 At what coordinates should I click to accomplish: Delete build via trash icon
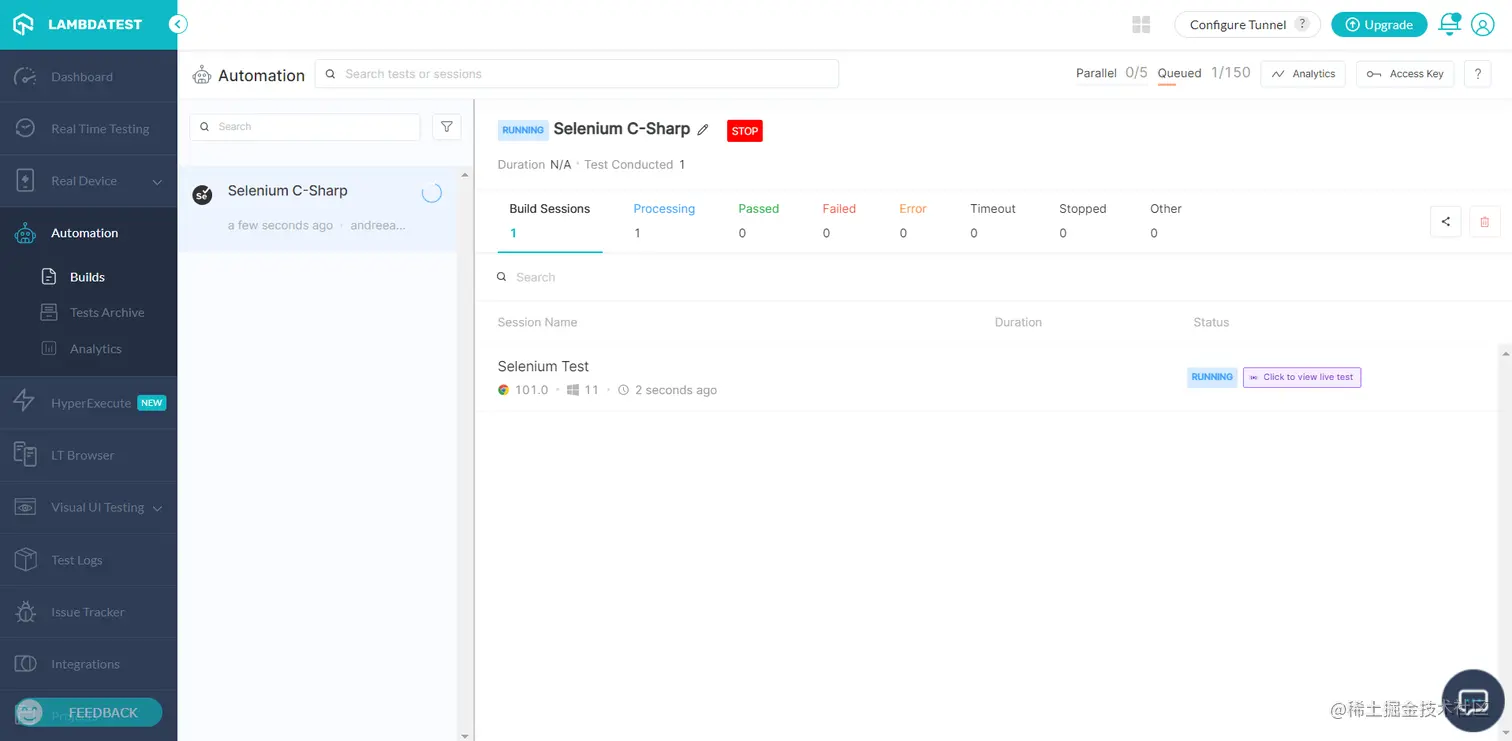[1484, 222]
